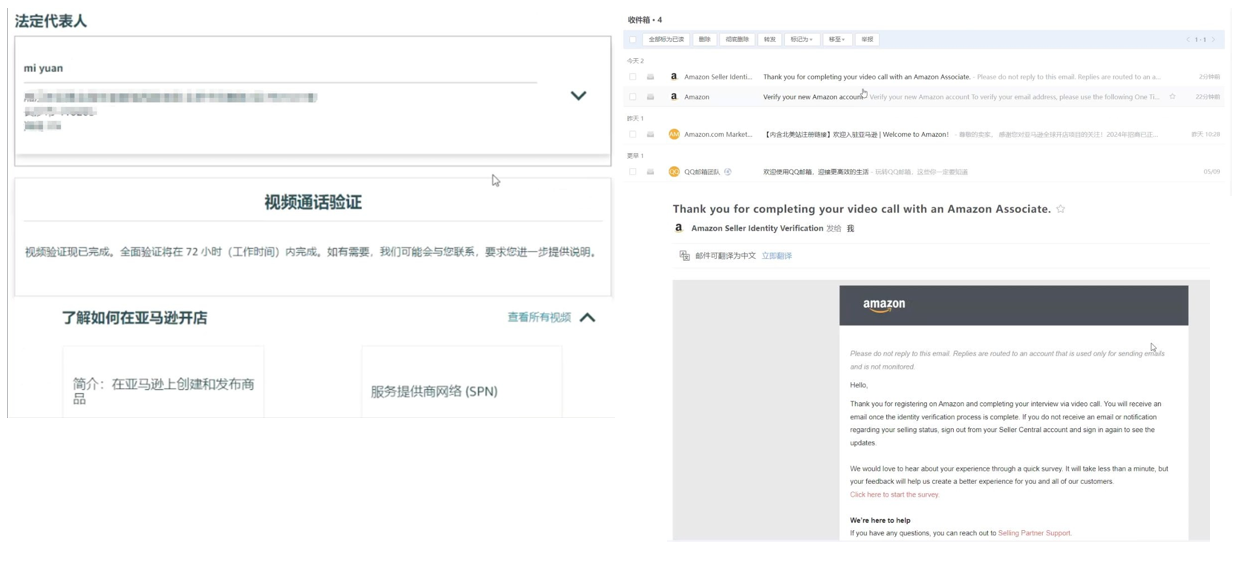1241x564 pixels.
Task: Click 立即翻译 link
Action: click(777, 256)
